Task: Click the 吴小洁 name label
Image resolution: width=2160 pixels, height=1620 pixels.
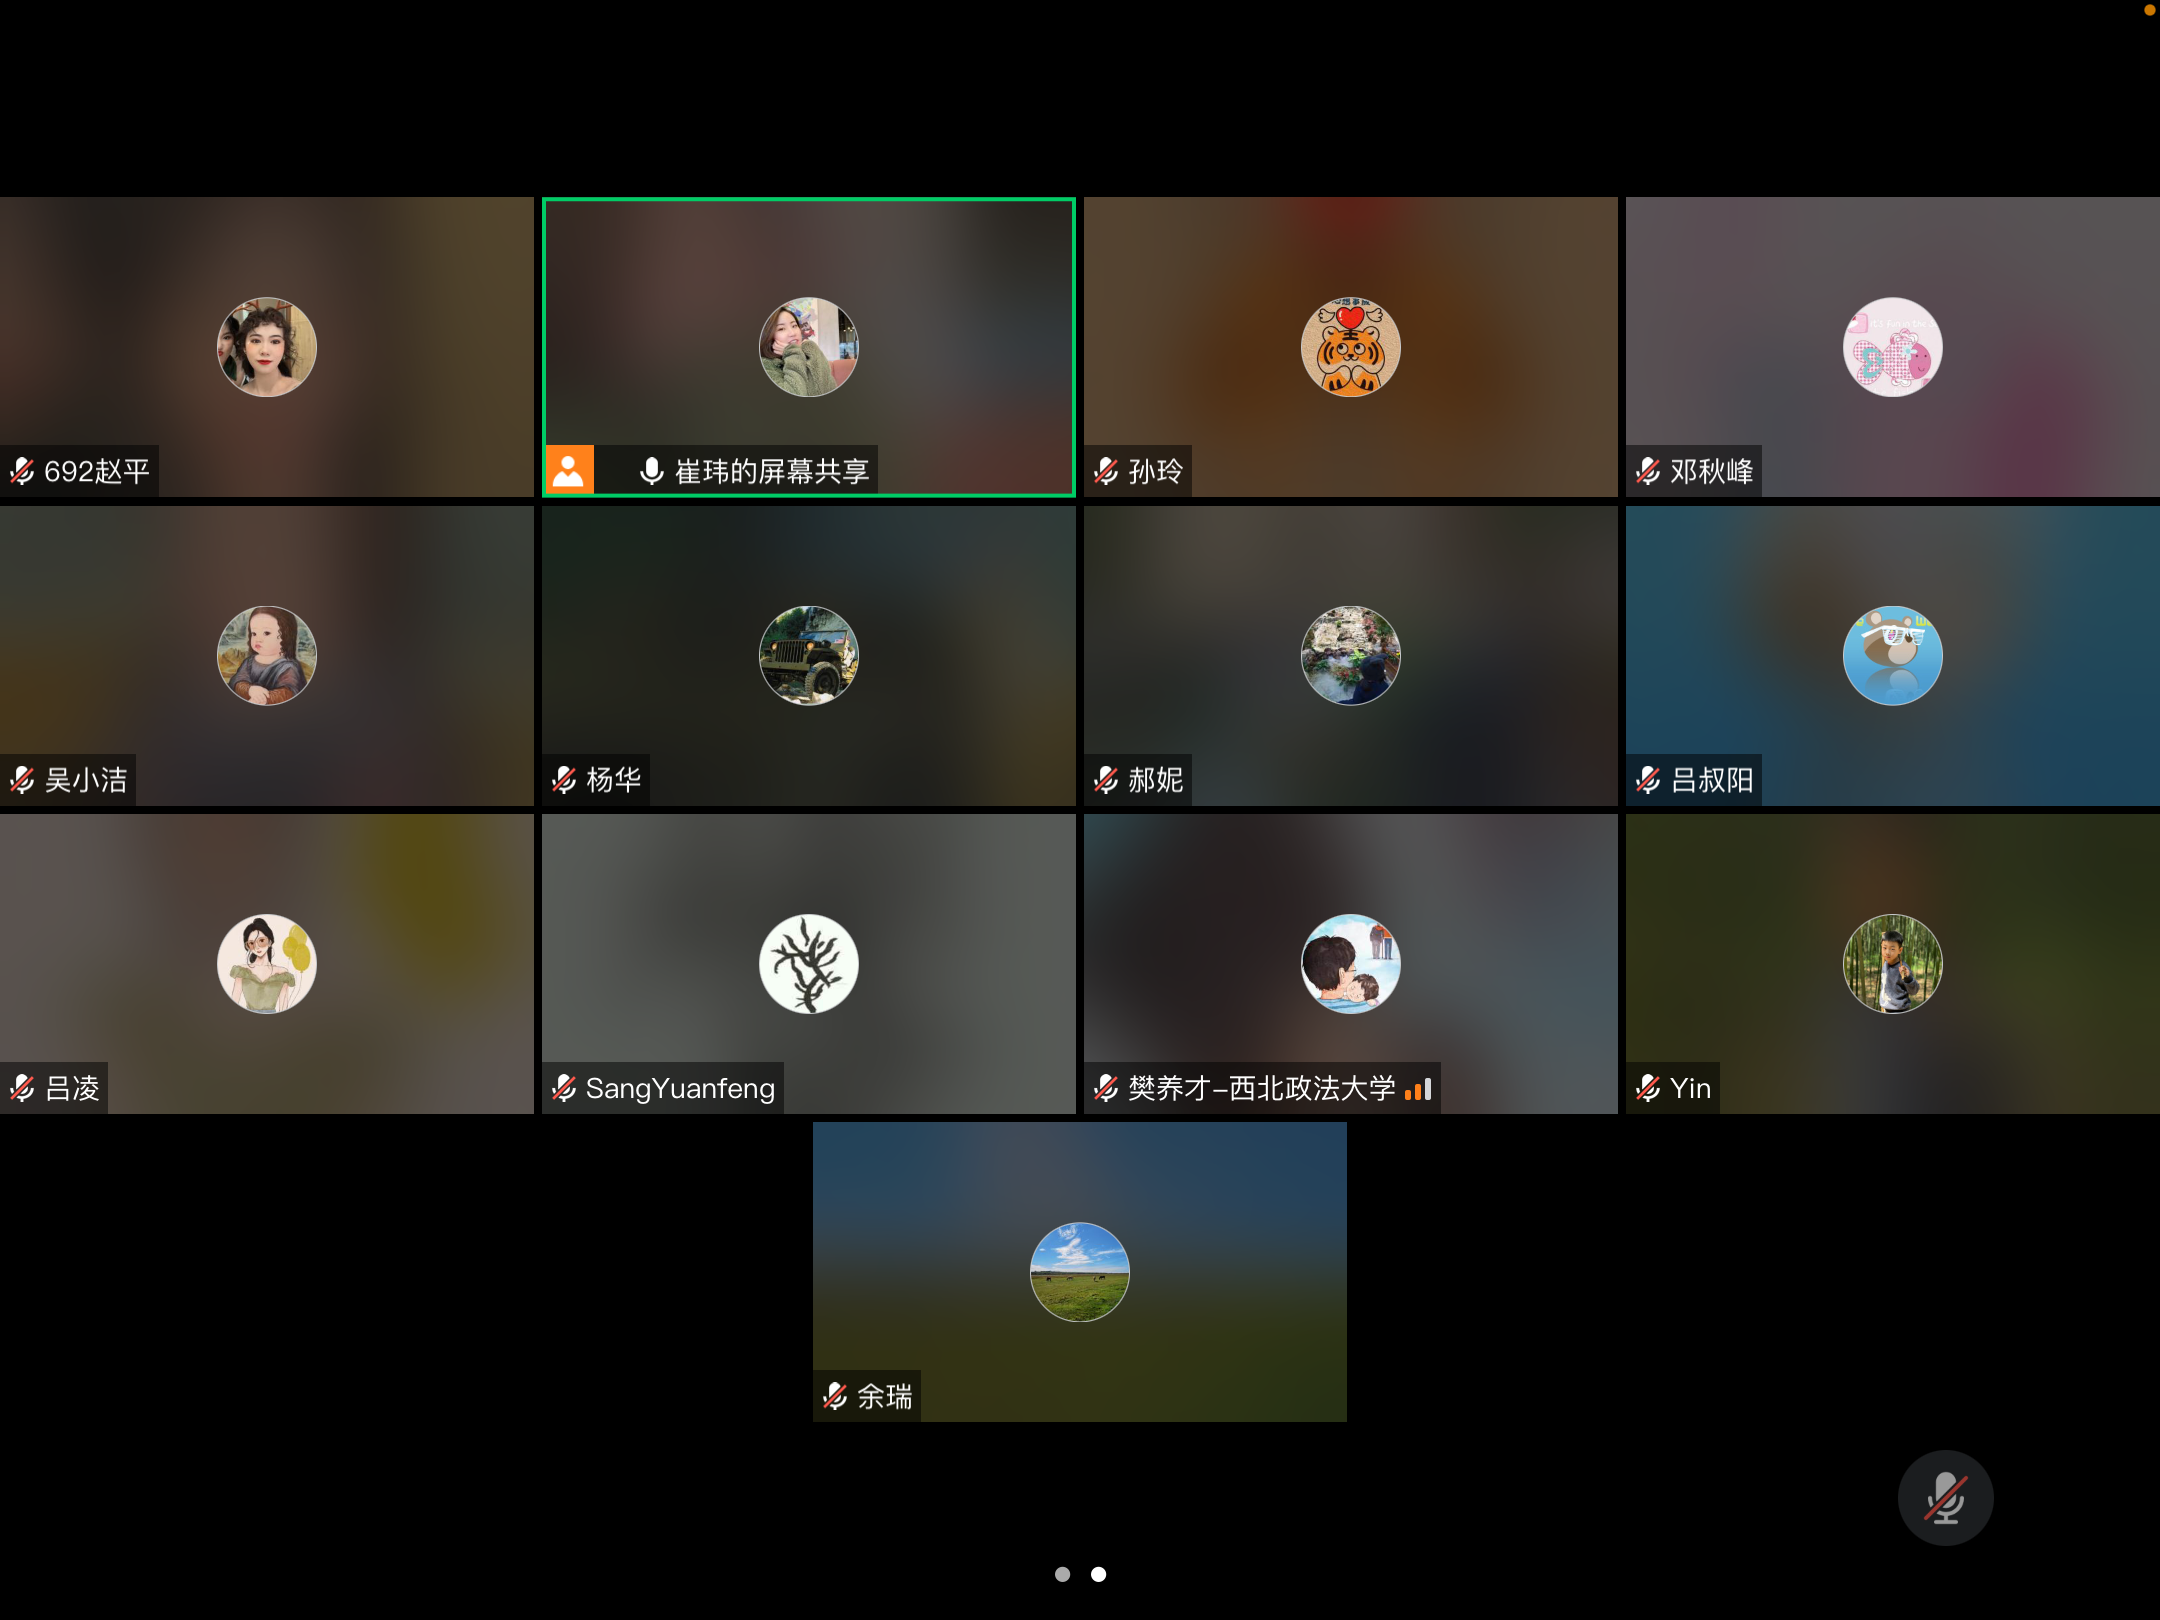Action: pyautogui.click(x=86, y=780)
